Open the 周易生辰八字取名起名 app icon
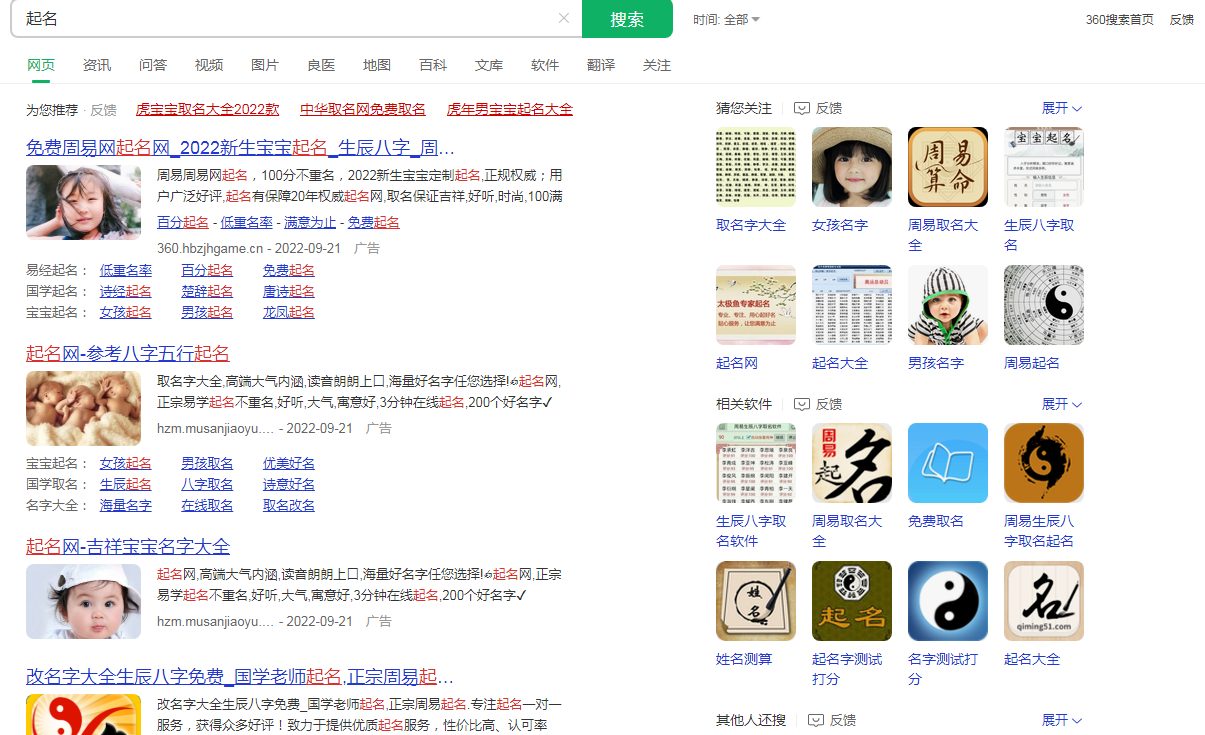 coord(1044,463)
